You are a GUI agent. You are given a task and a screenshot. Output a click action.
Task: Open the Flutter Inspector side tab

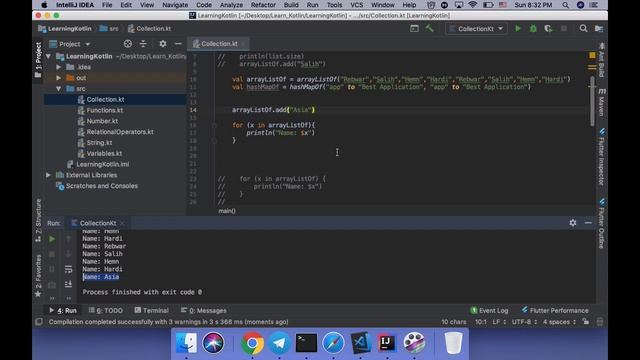point(602,157)
